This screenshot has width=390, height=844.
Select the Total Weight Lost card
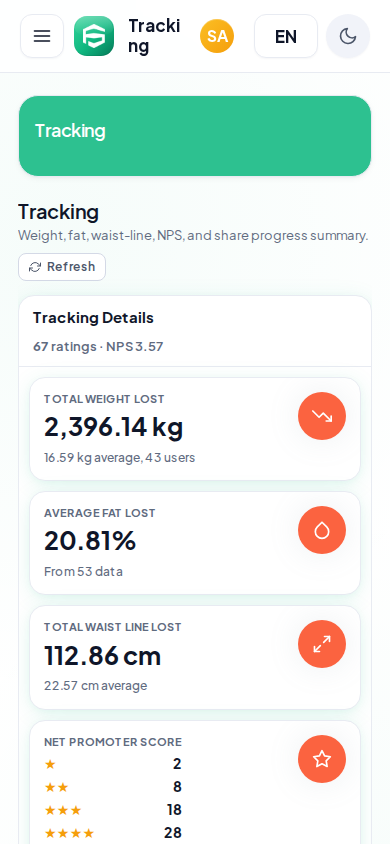pyautogui.click(x=195, y=429)
